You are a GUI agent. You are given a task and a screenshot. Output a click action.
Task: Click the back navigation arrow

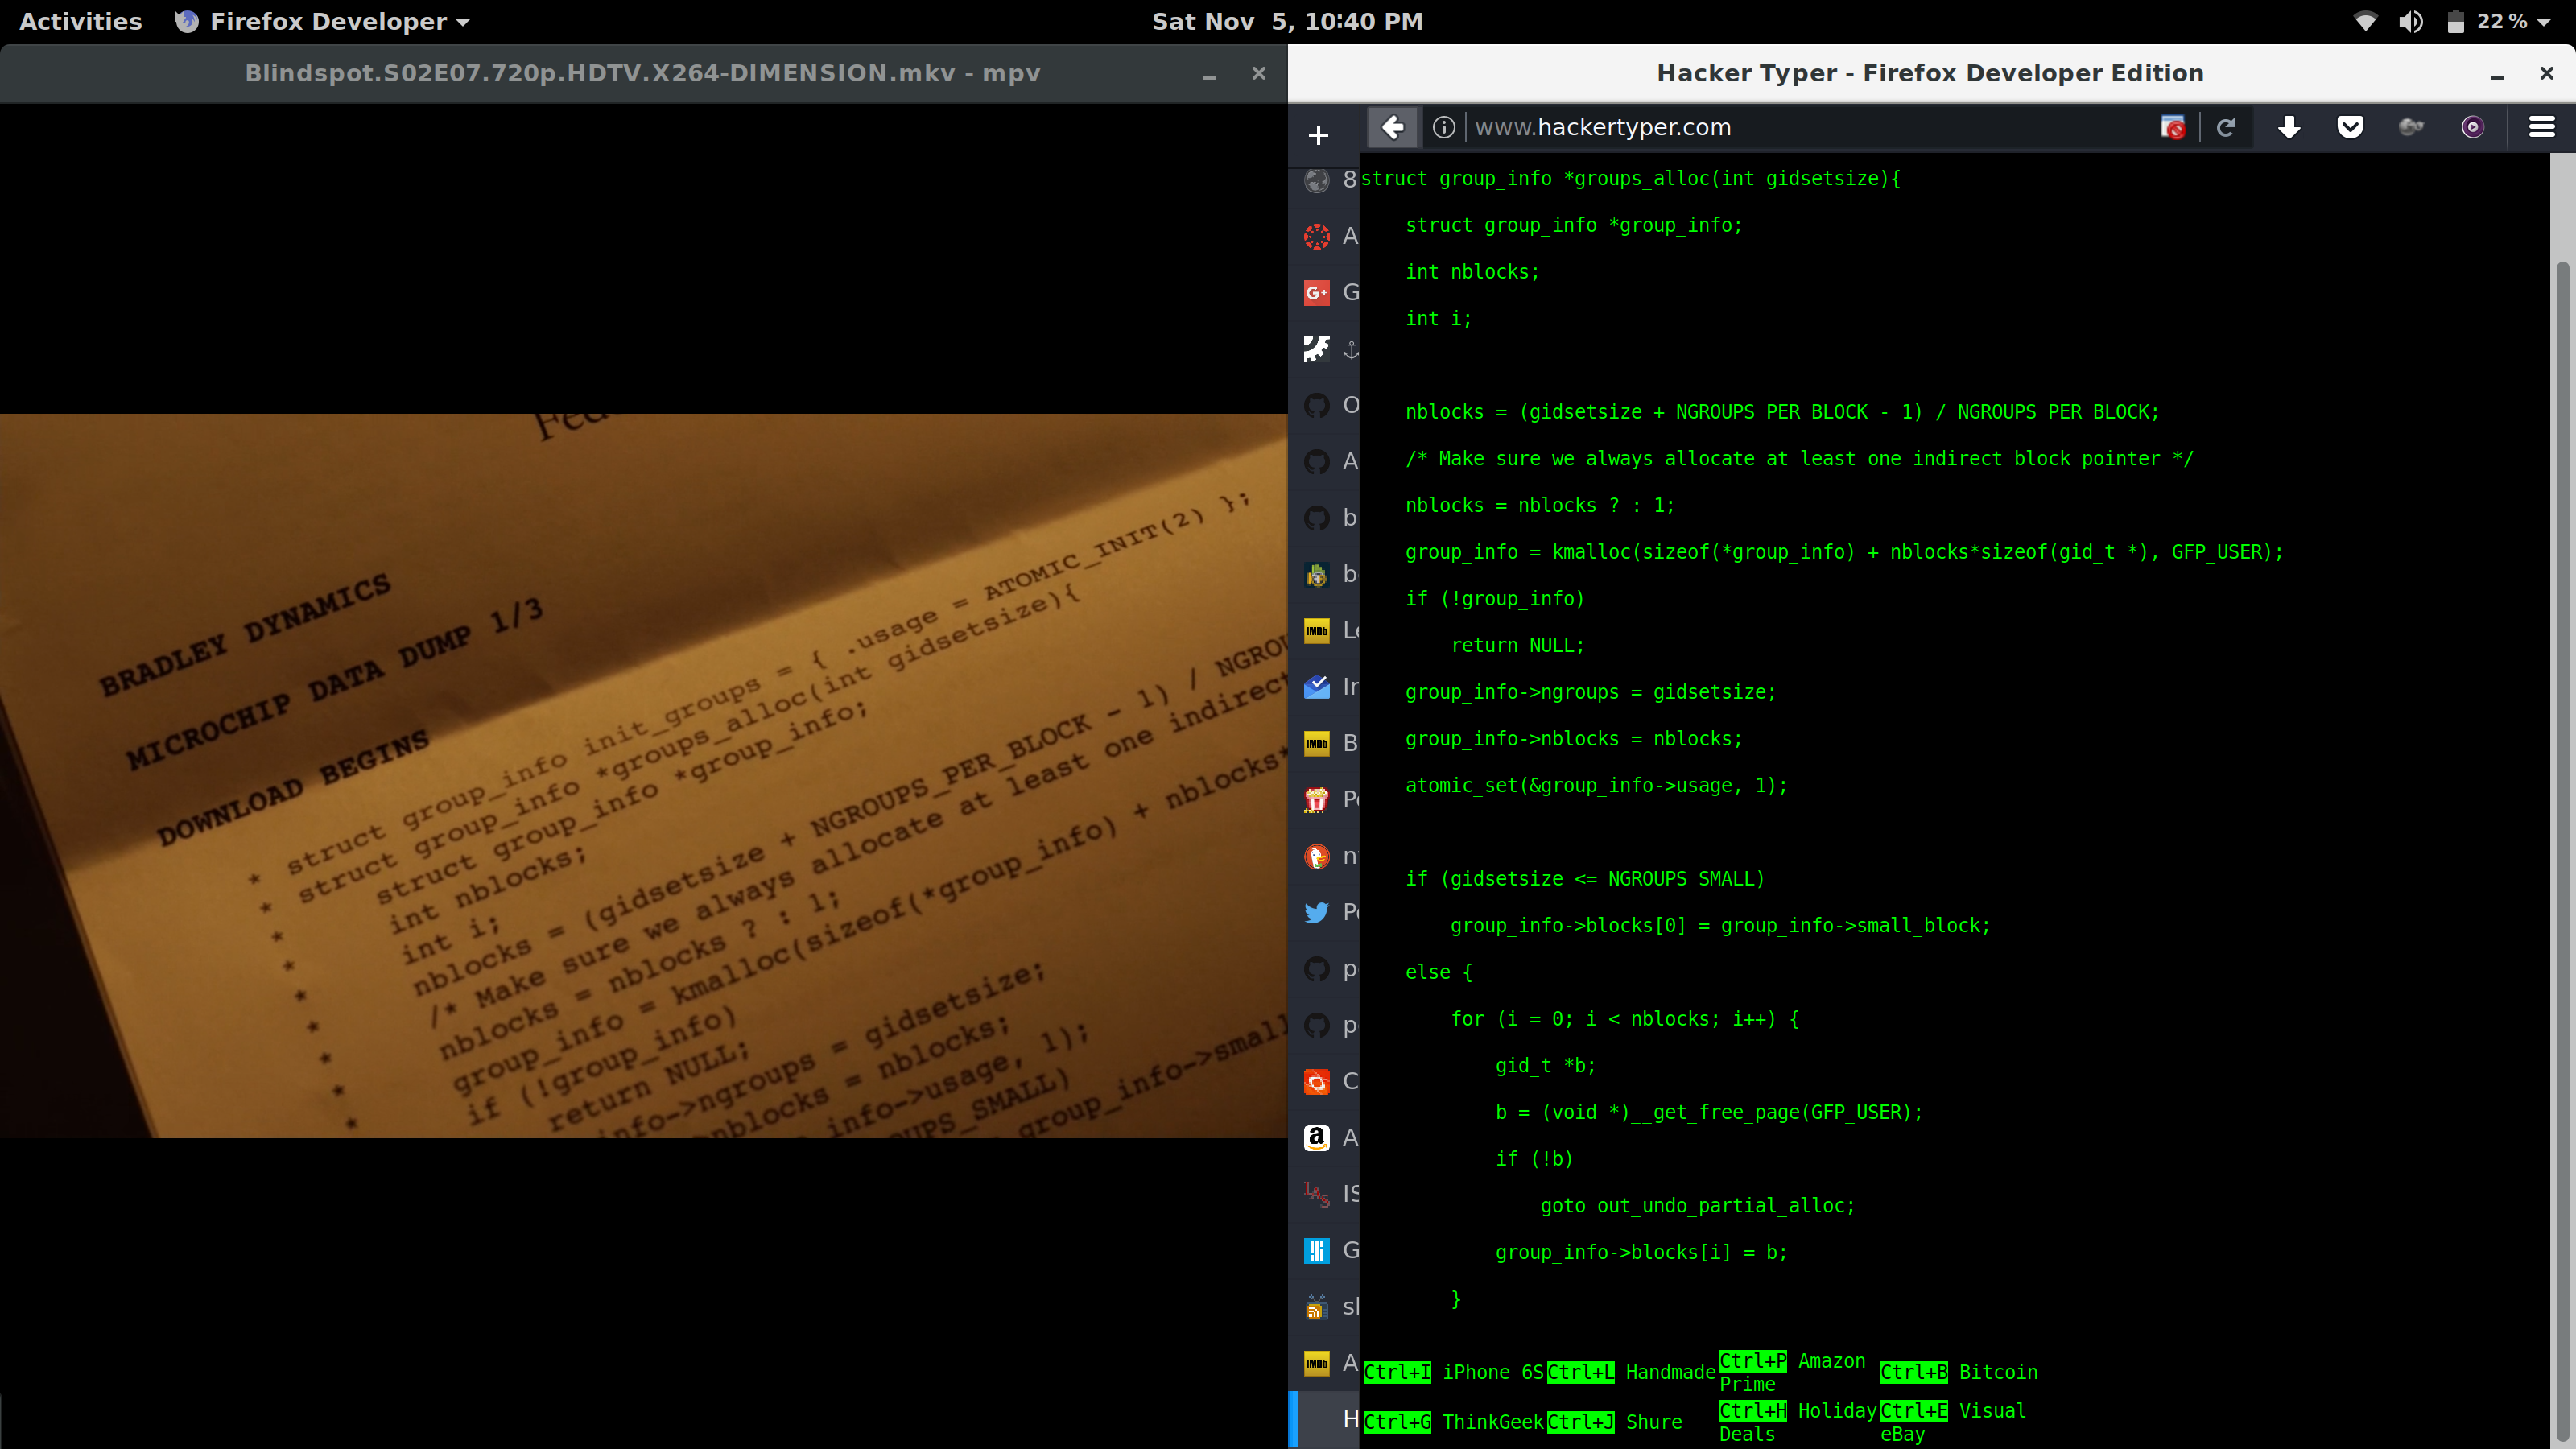click(x=1394, y=127)
